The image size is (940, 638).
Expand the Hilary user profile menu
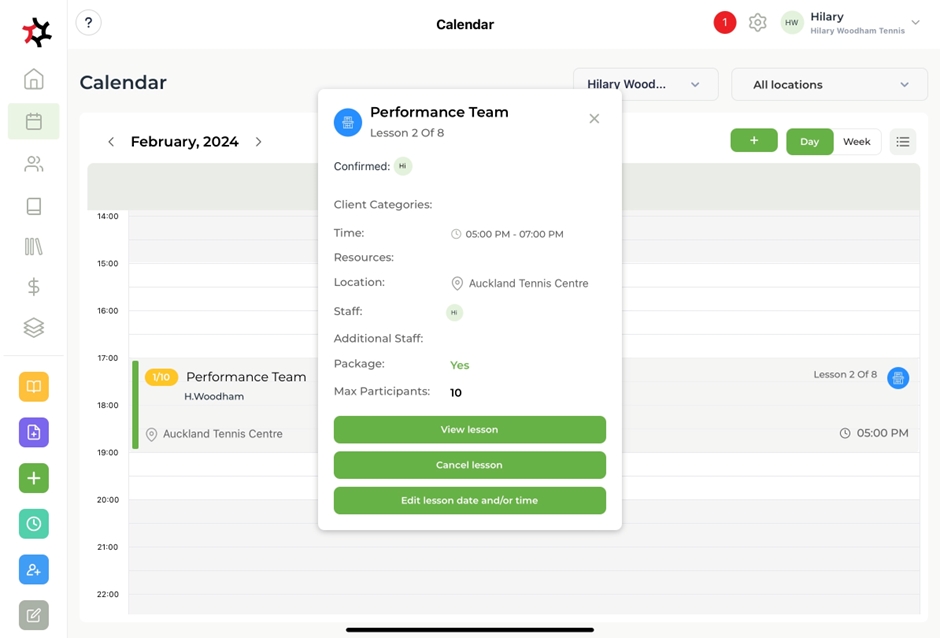tap(914, 23)
